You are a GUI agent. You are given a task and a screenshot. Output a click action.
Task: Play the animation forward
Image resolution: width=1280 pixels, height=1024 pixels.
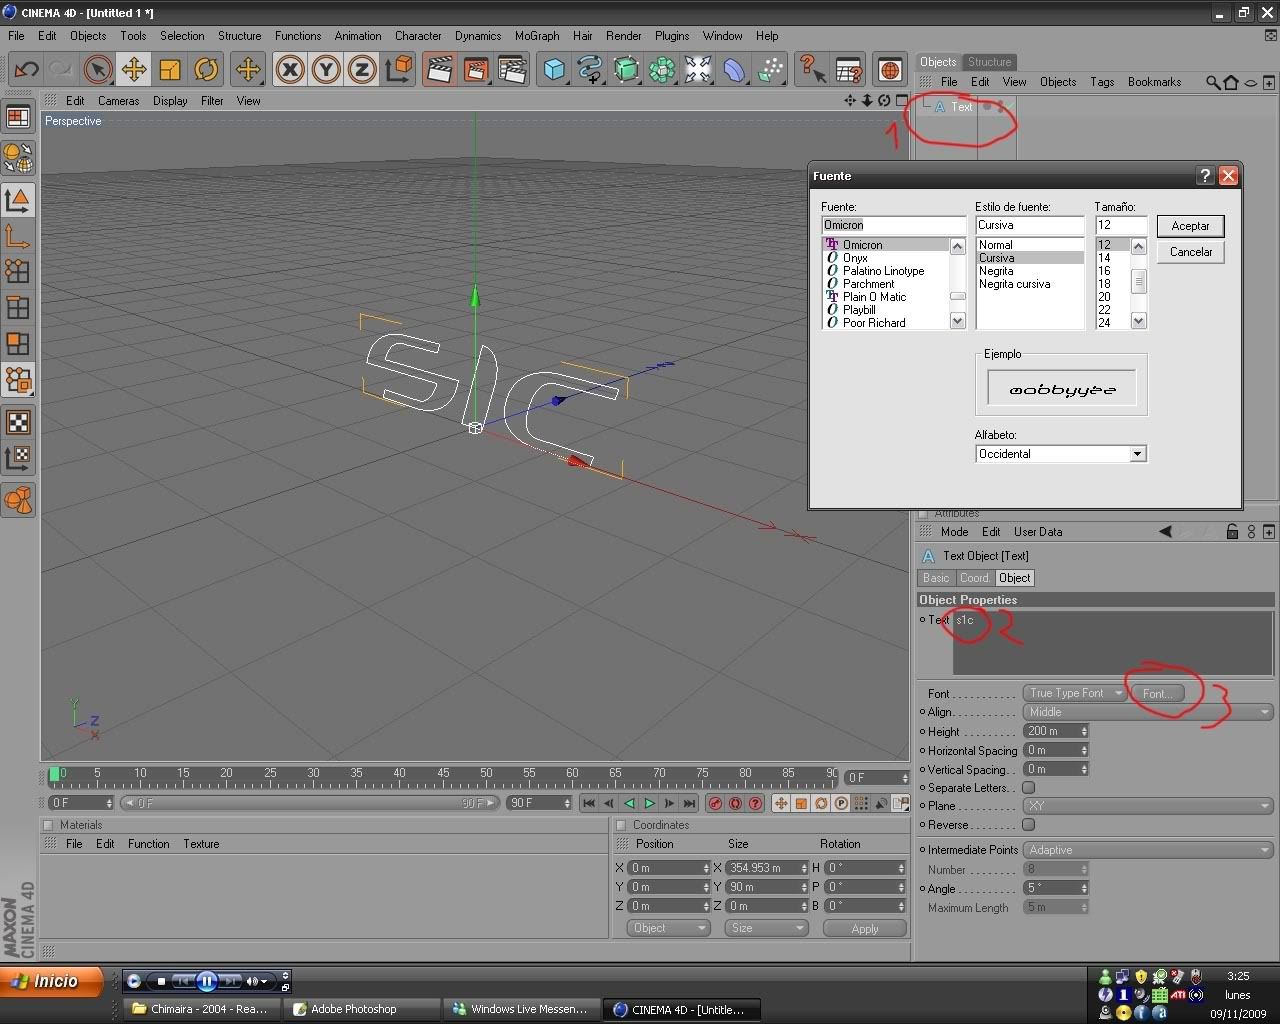(x=650, y=803)
